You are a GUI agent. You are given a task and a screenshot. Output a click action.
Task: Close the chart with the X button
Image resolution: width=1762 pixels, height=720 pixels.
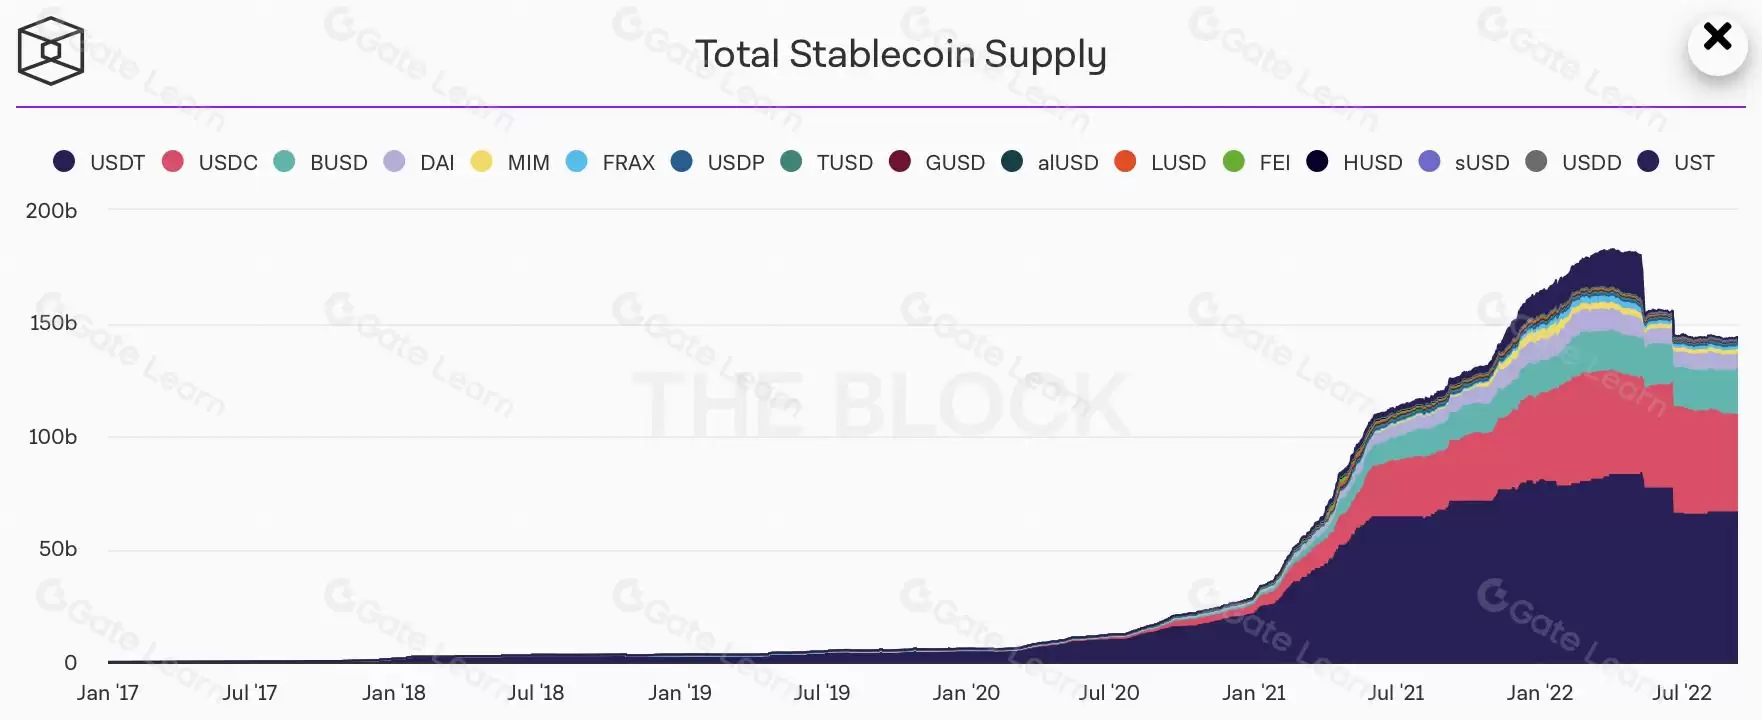1717,38
